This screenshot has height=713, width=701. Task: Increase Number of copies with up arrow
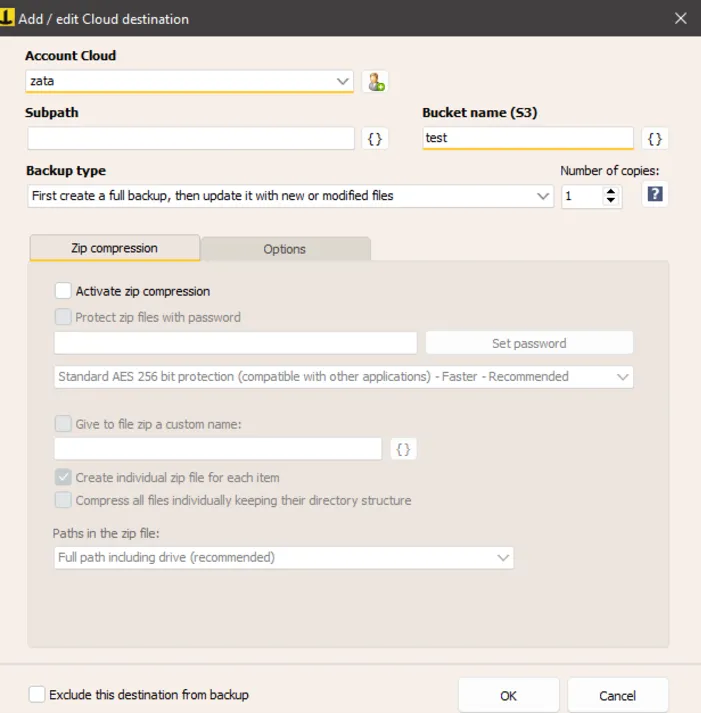click(611, 191)
